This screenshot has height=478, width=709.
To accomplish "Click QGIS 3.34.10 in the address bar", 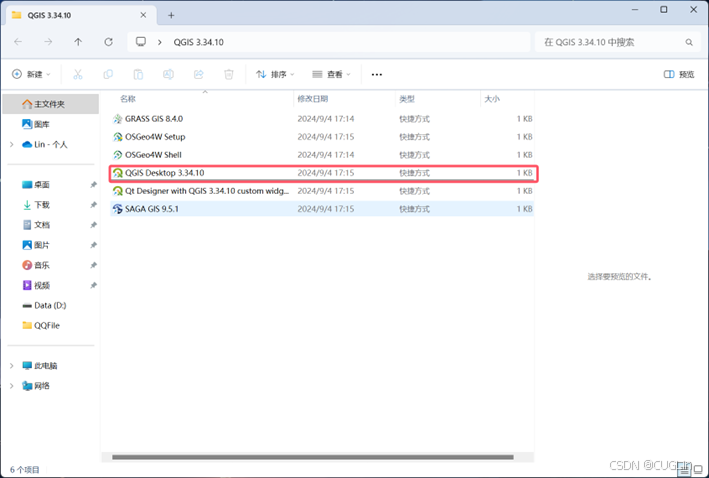I will 199,42.
